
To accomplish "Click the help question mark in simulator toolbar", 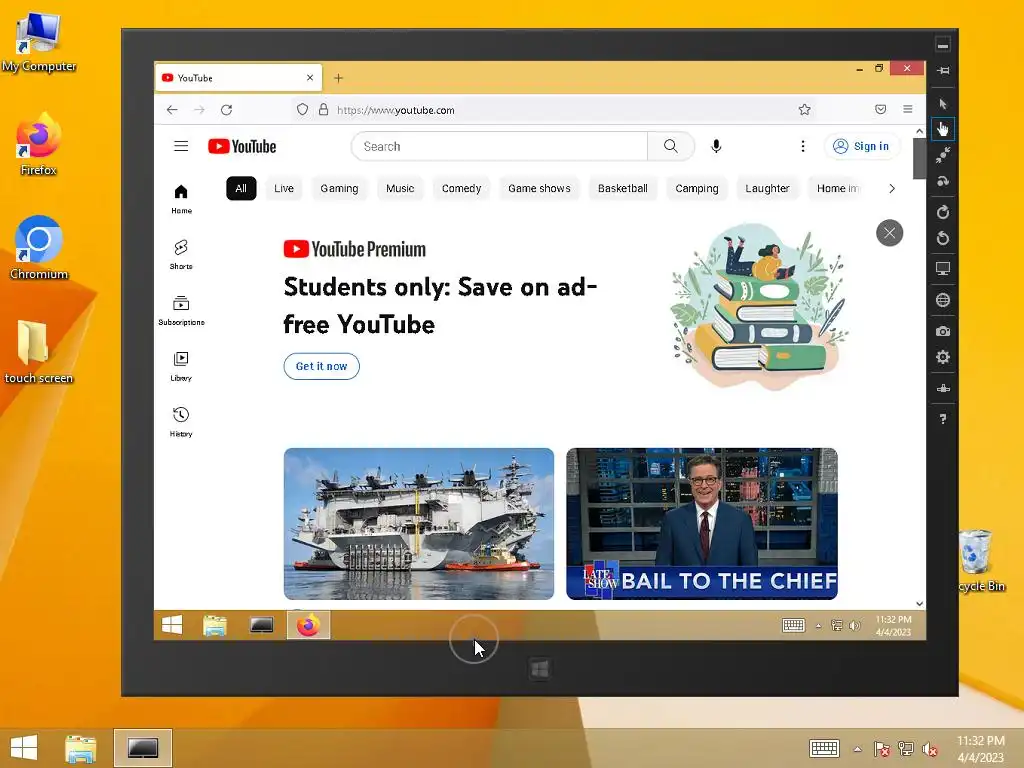I will (942, 419).
